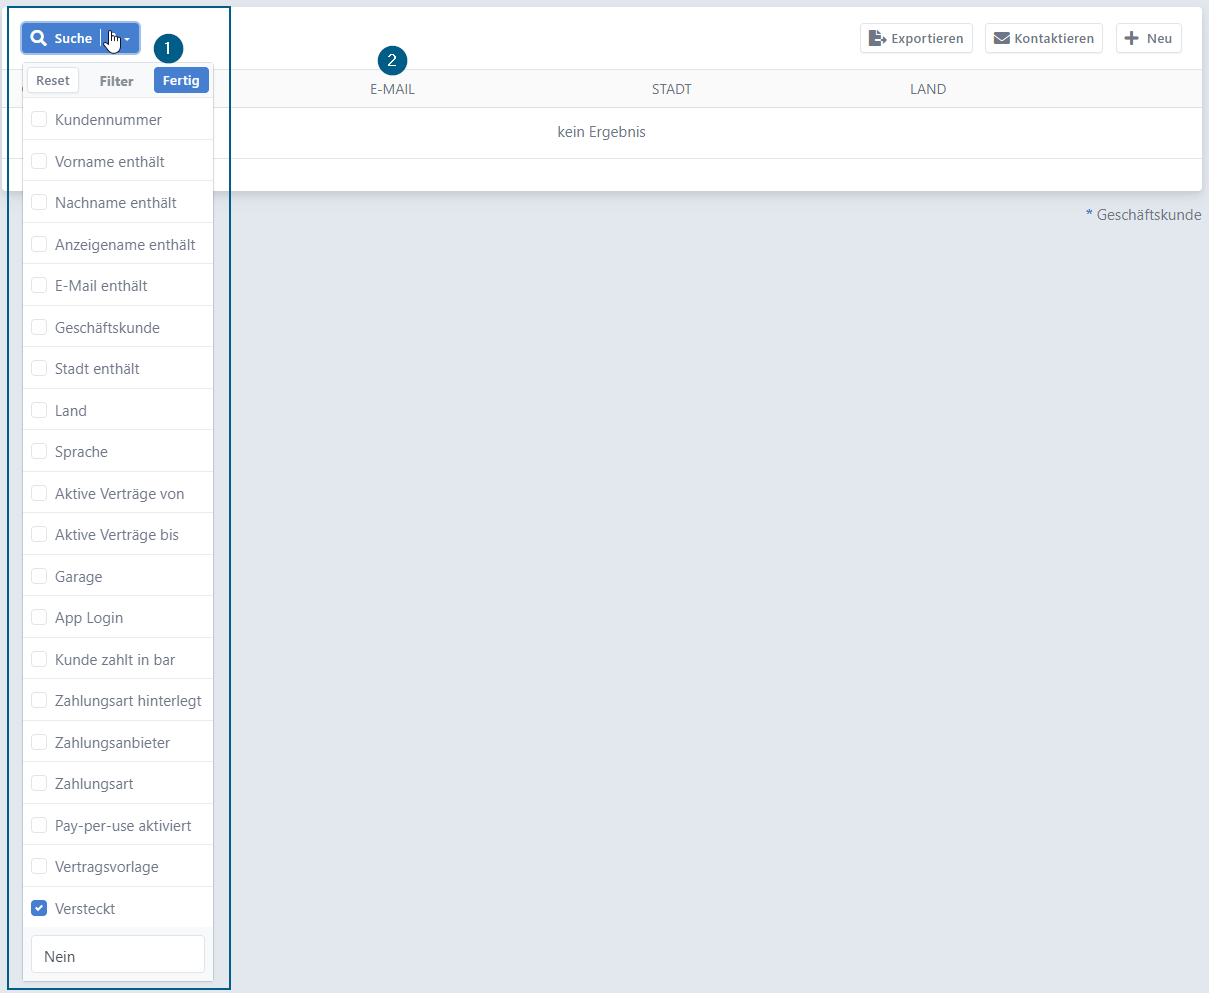Click the kein Ergebnis message
The width and height of the screenshot is (1209, 993).
(x=601, y=132)
